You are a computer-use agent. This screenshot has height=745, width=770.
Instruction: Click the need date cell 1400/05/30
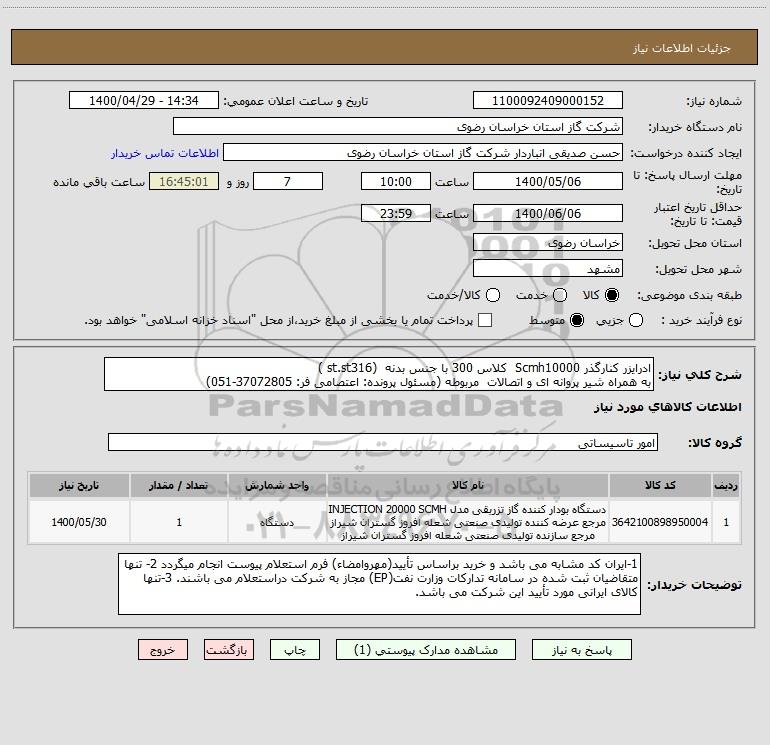(x=79, y=522)
